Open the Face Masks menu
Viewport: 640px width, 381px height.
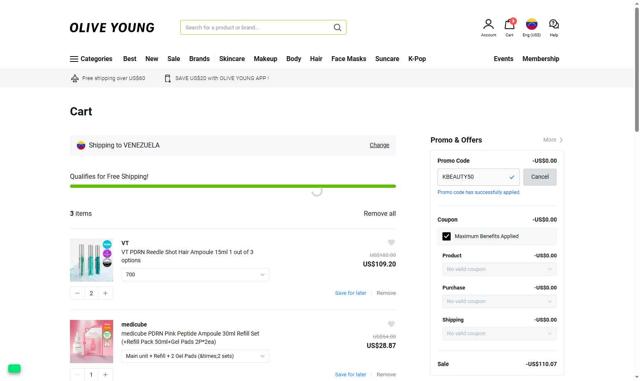pyautogui.click(x=349, y=59)
